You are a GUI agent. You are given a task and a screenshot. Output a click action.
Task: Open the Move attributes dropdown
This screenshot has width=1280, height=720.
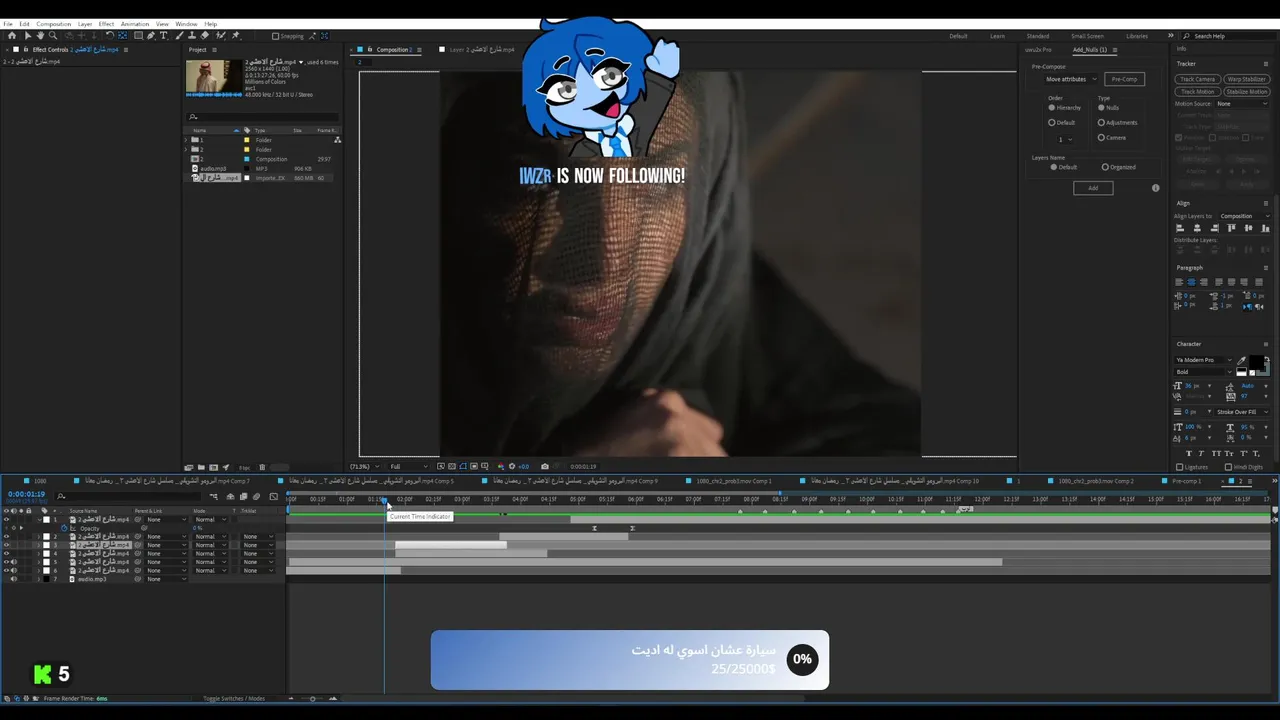(1071, 79)
